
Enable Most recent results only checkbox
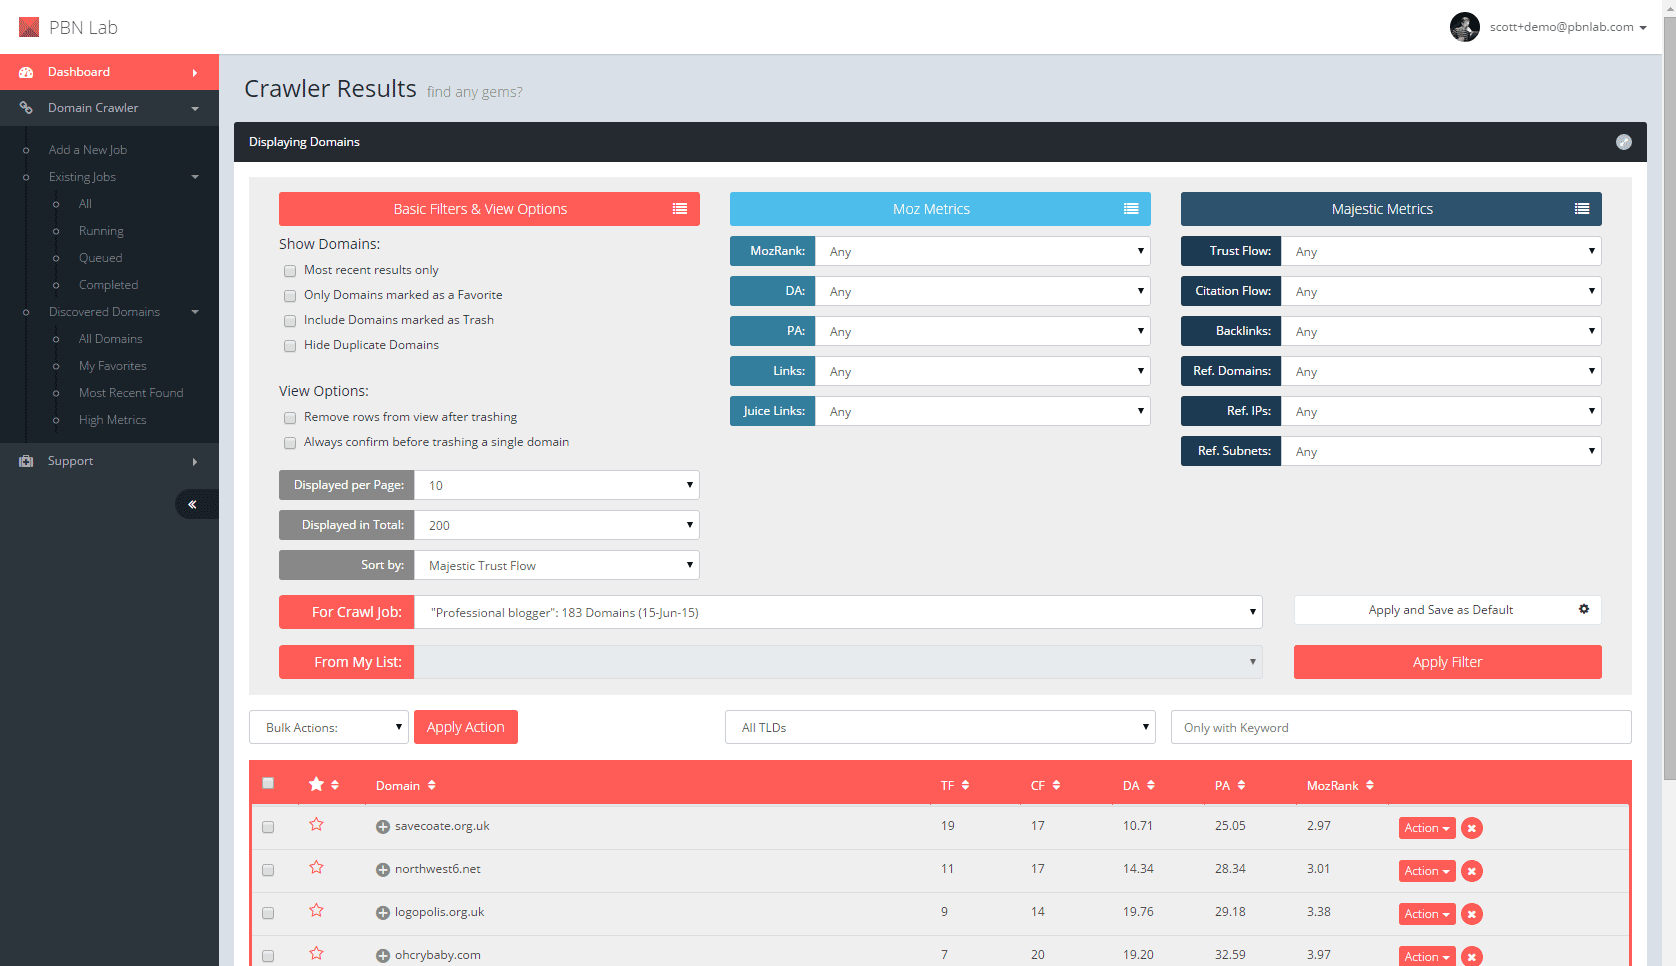(290, 271)
